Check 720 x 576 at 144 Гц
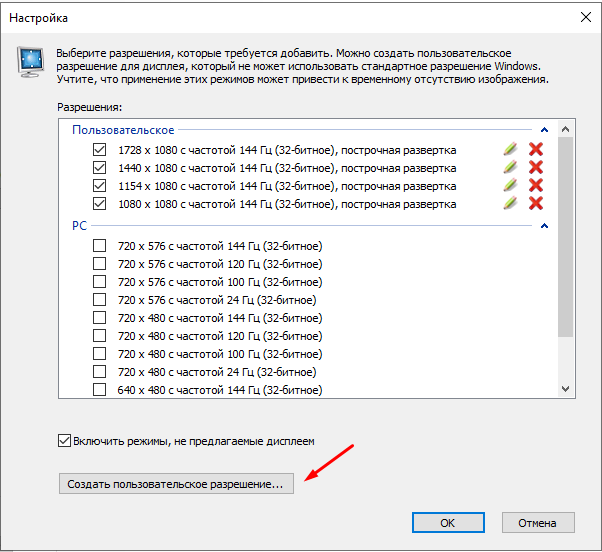The image size is (602, 552). pos(99,246)
